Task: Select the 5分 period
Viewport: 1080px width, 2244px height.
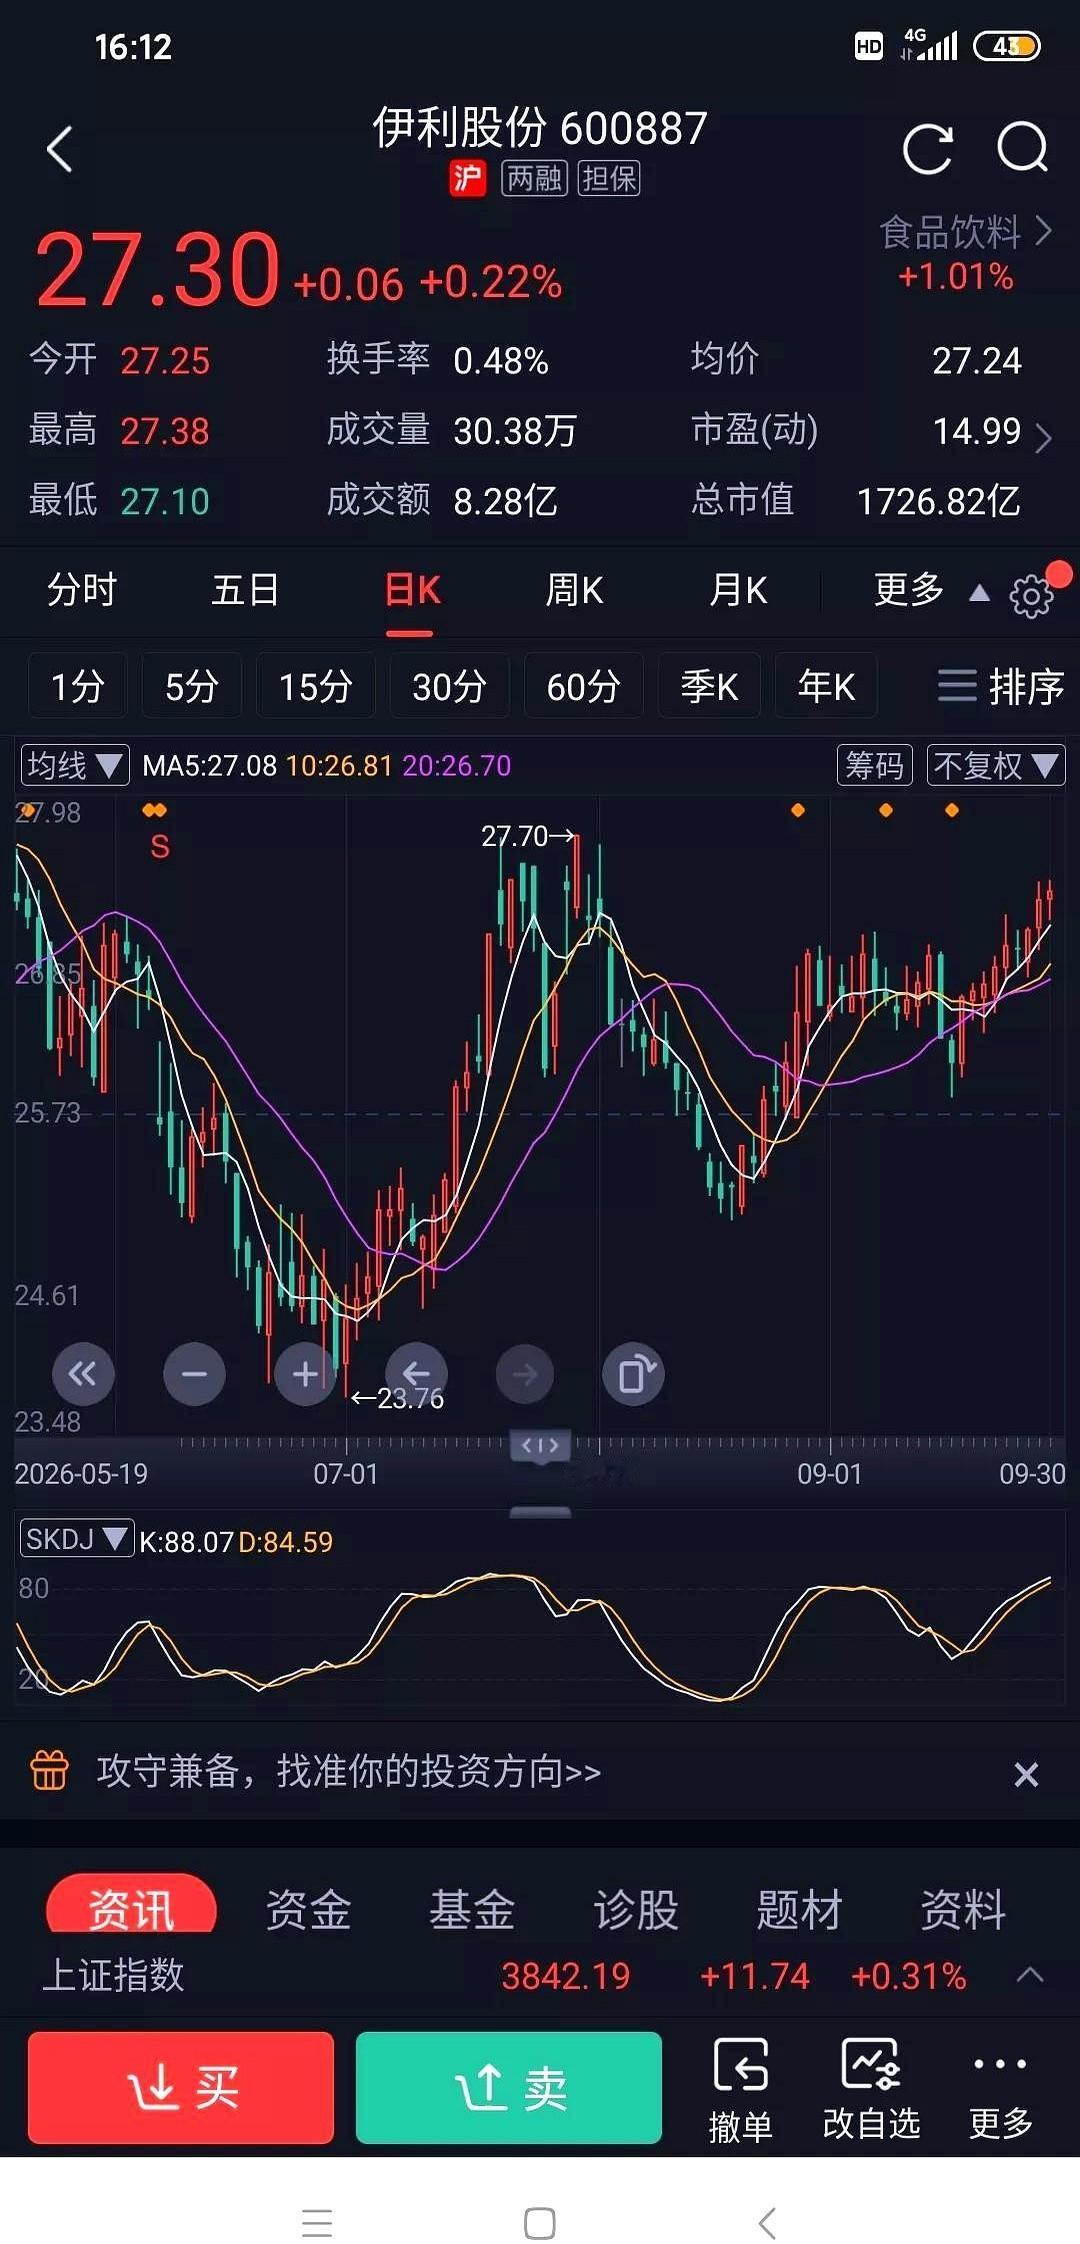Action: (x=191, y=686)
